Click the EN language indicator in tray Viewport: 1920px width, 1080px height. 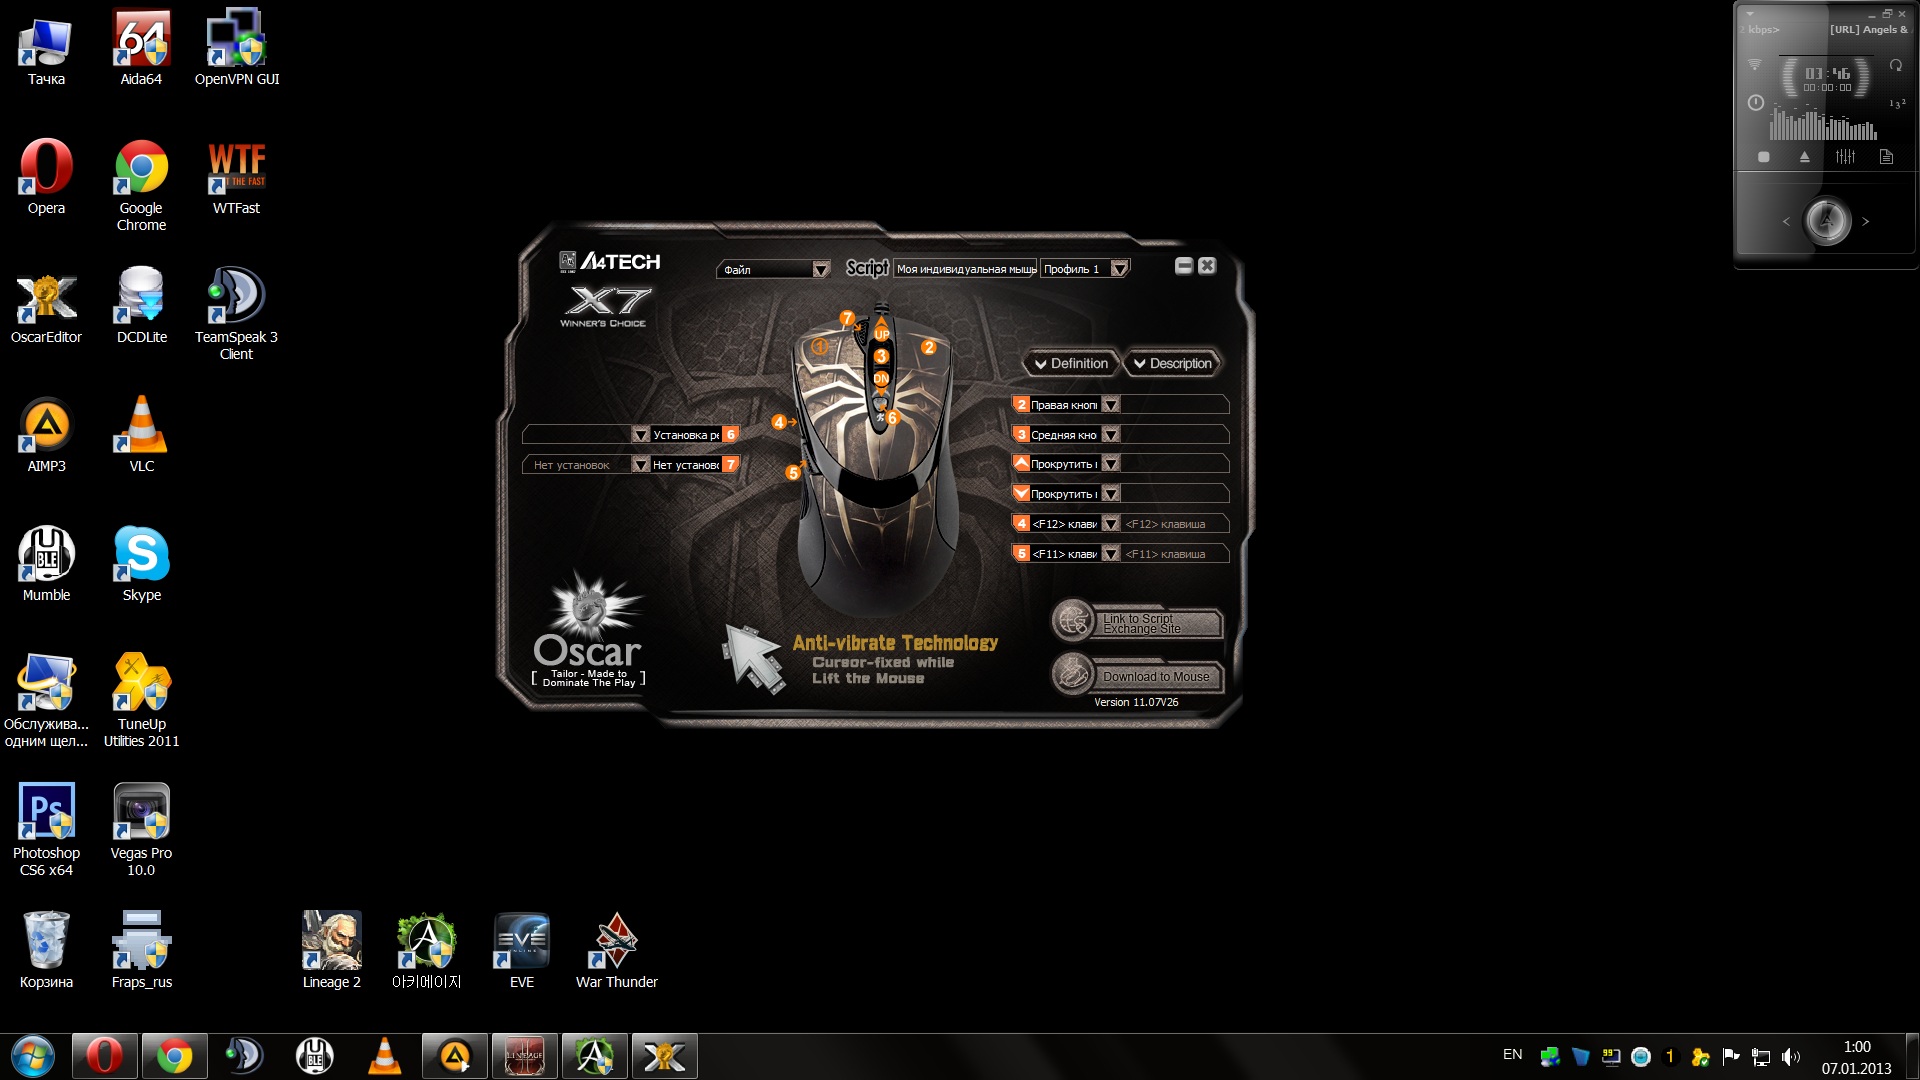(1512, 1055)
